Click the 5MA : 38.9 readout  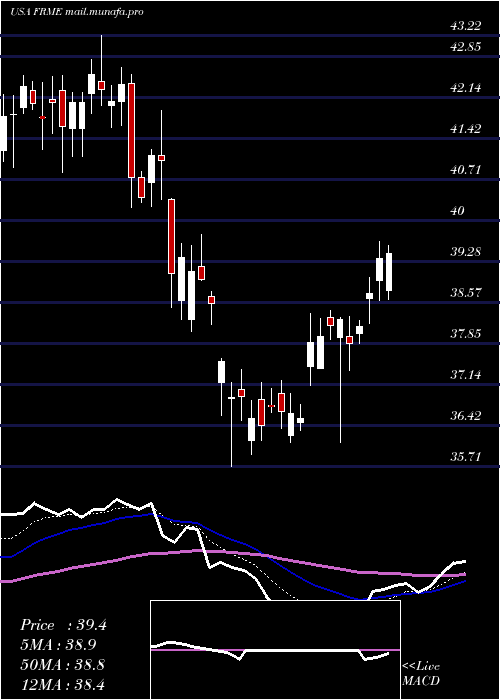[x=58, y=645]
